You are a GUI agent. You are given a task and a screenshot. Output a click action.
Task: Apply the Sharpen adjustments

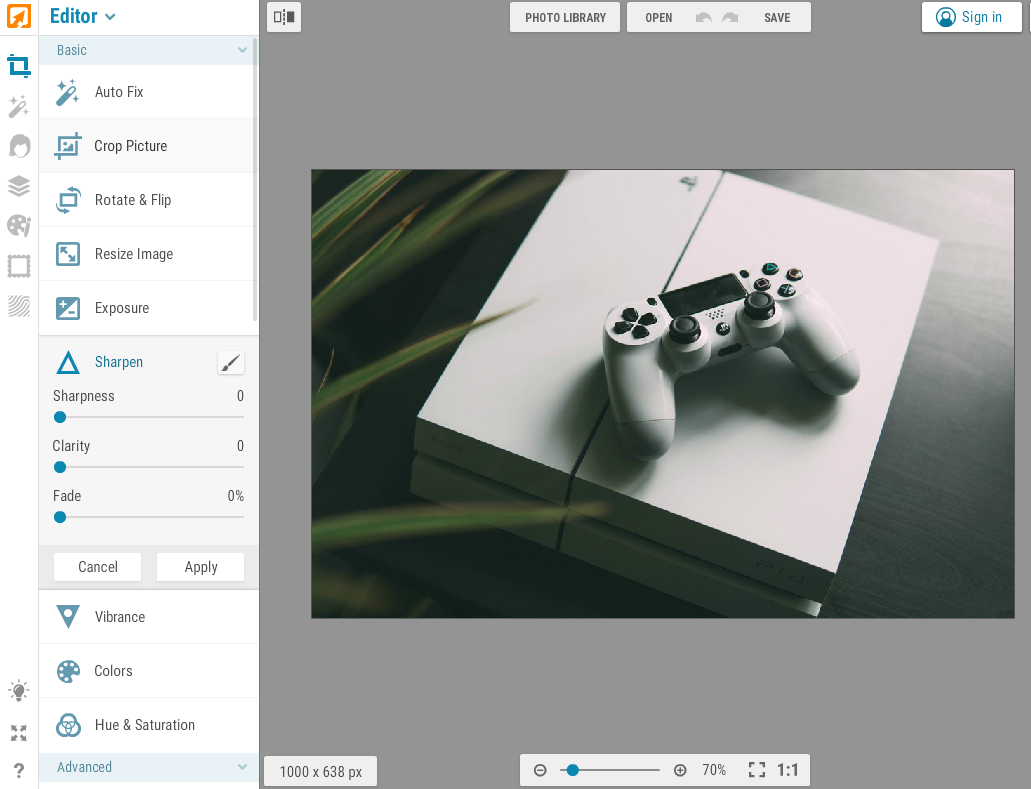(x=201, y=567)
